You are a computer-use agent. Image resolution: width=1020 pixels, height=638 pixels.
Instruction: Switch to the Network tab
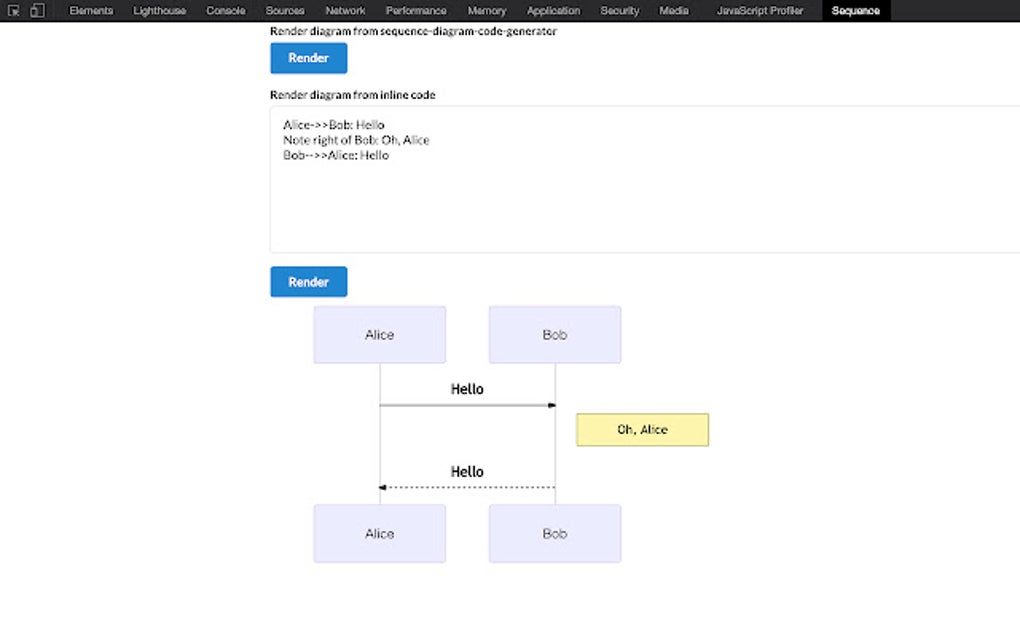[345, 10]
